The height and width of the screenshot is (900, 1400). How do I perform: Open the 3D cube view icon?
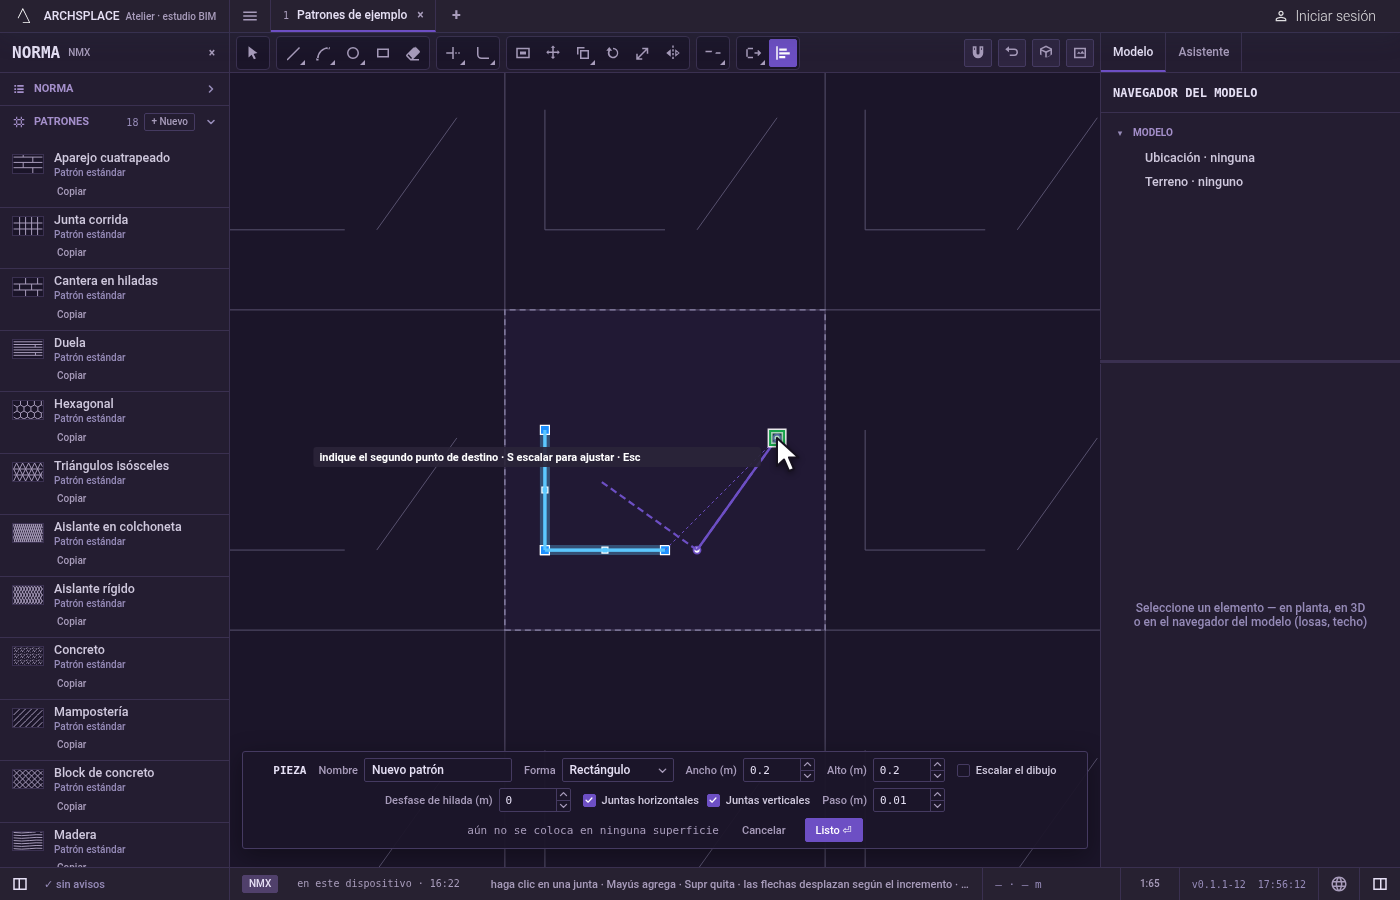(x=1046, y=53)
